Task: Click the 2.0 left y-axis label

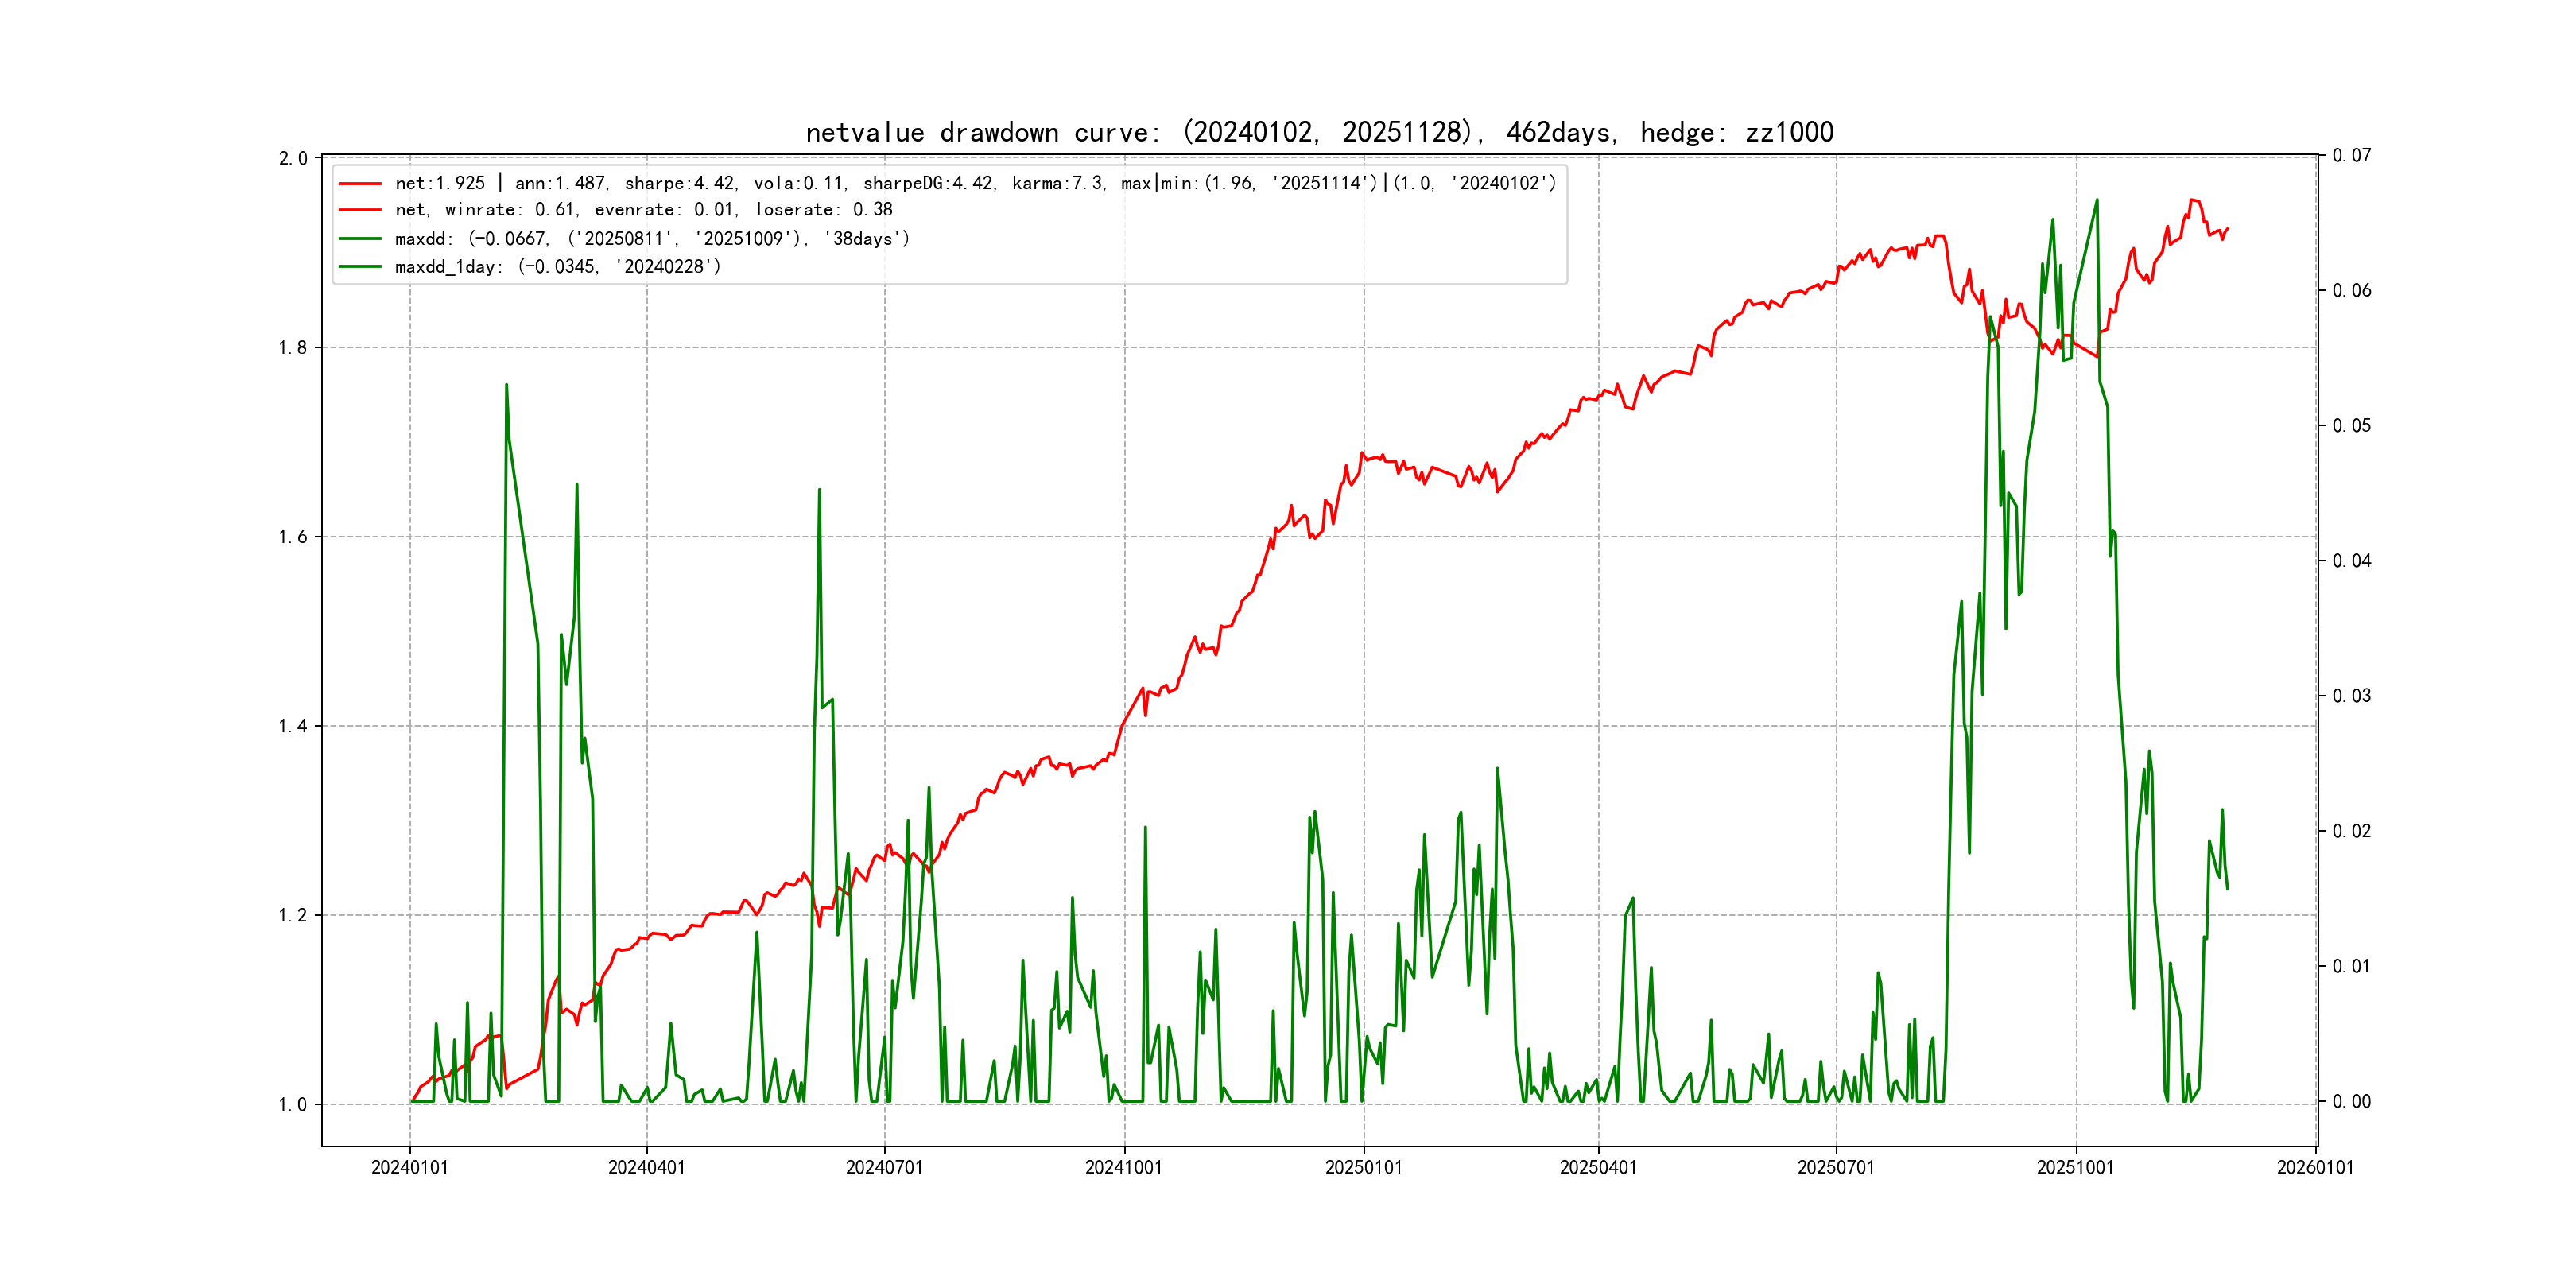Action: pos(293,159)
